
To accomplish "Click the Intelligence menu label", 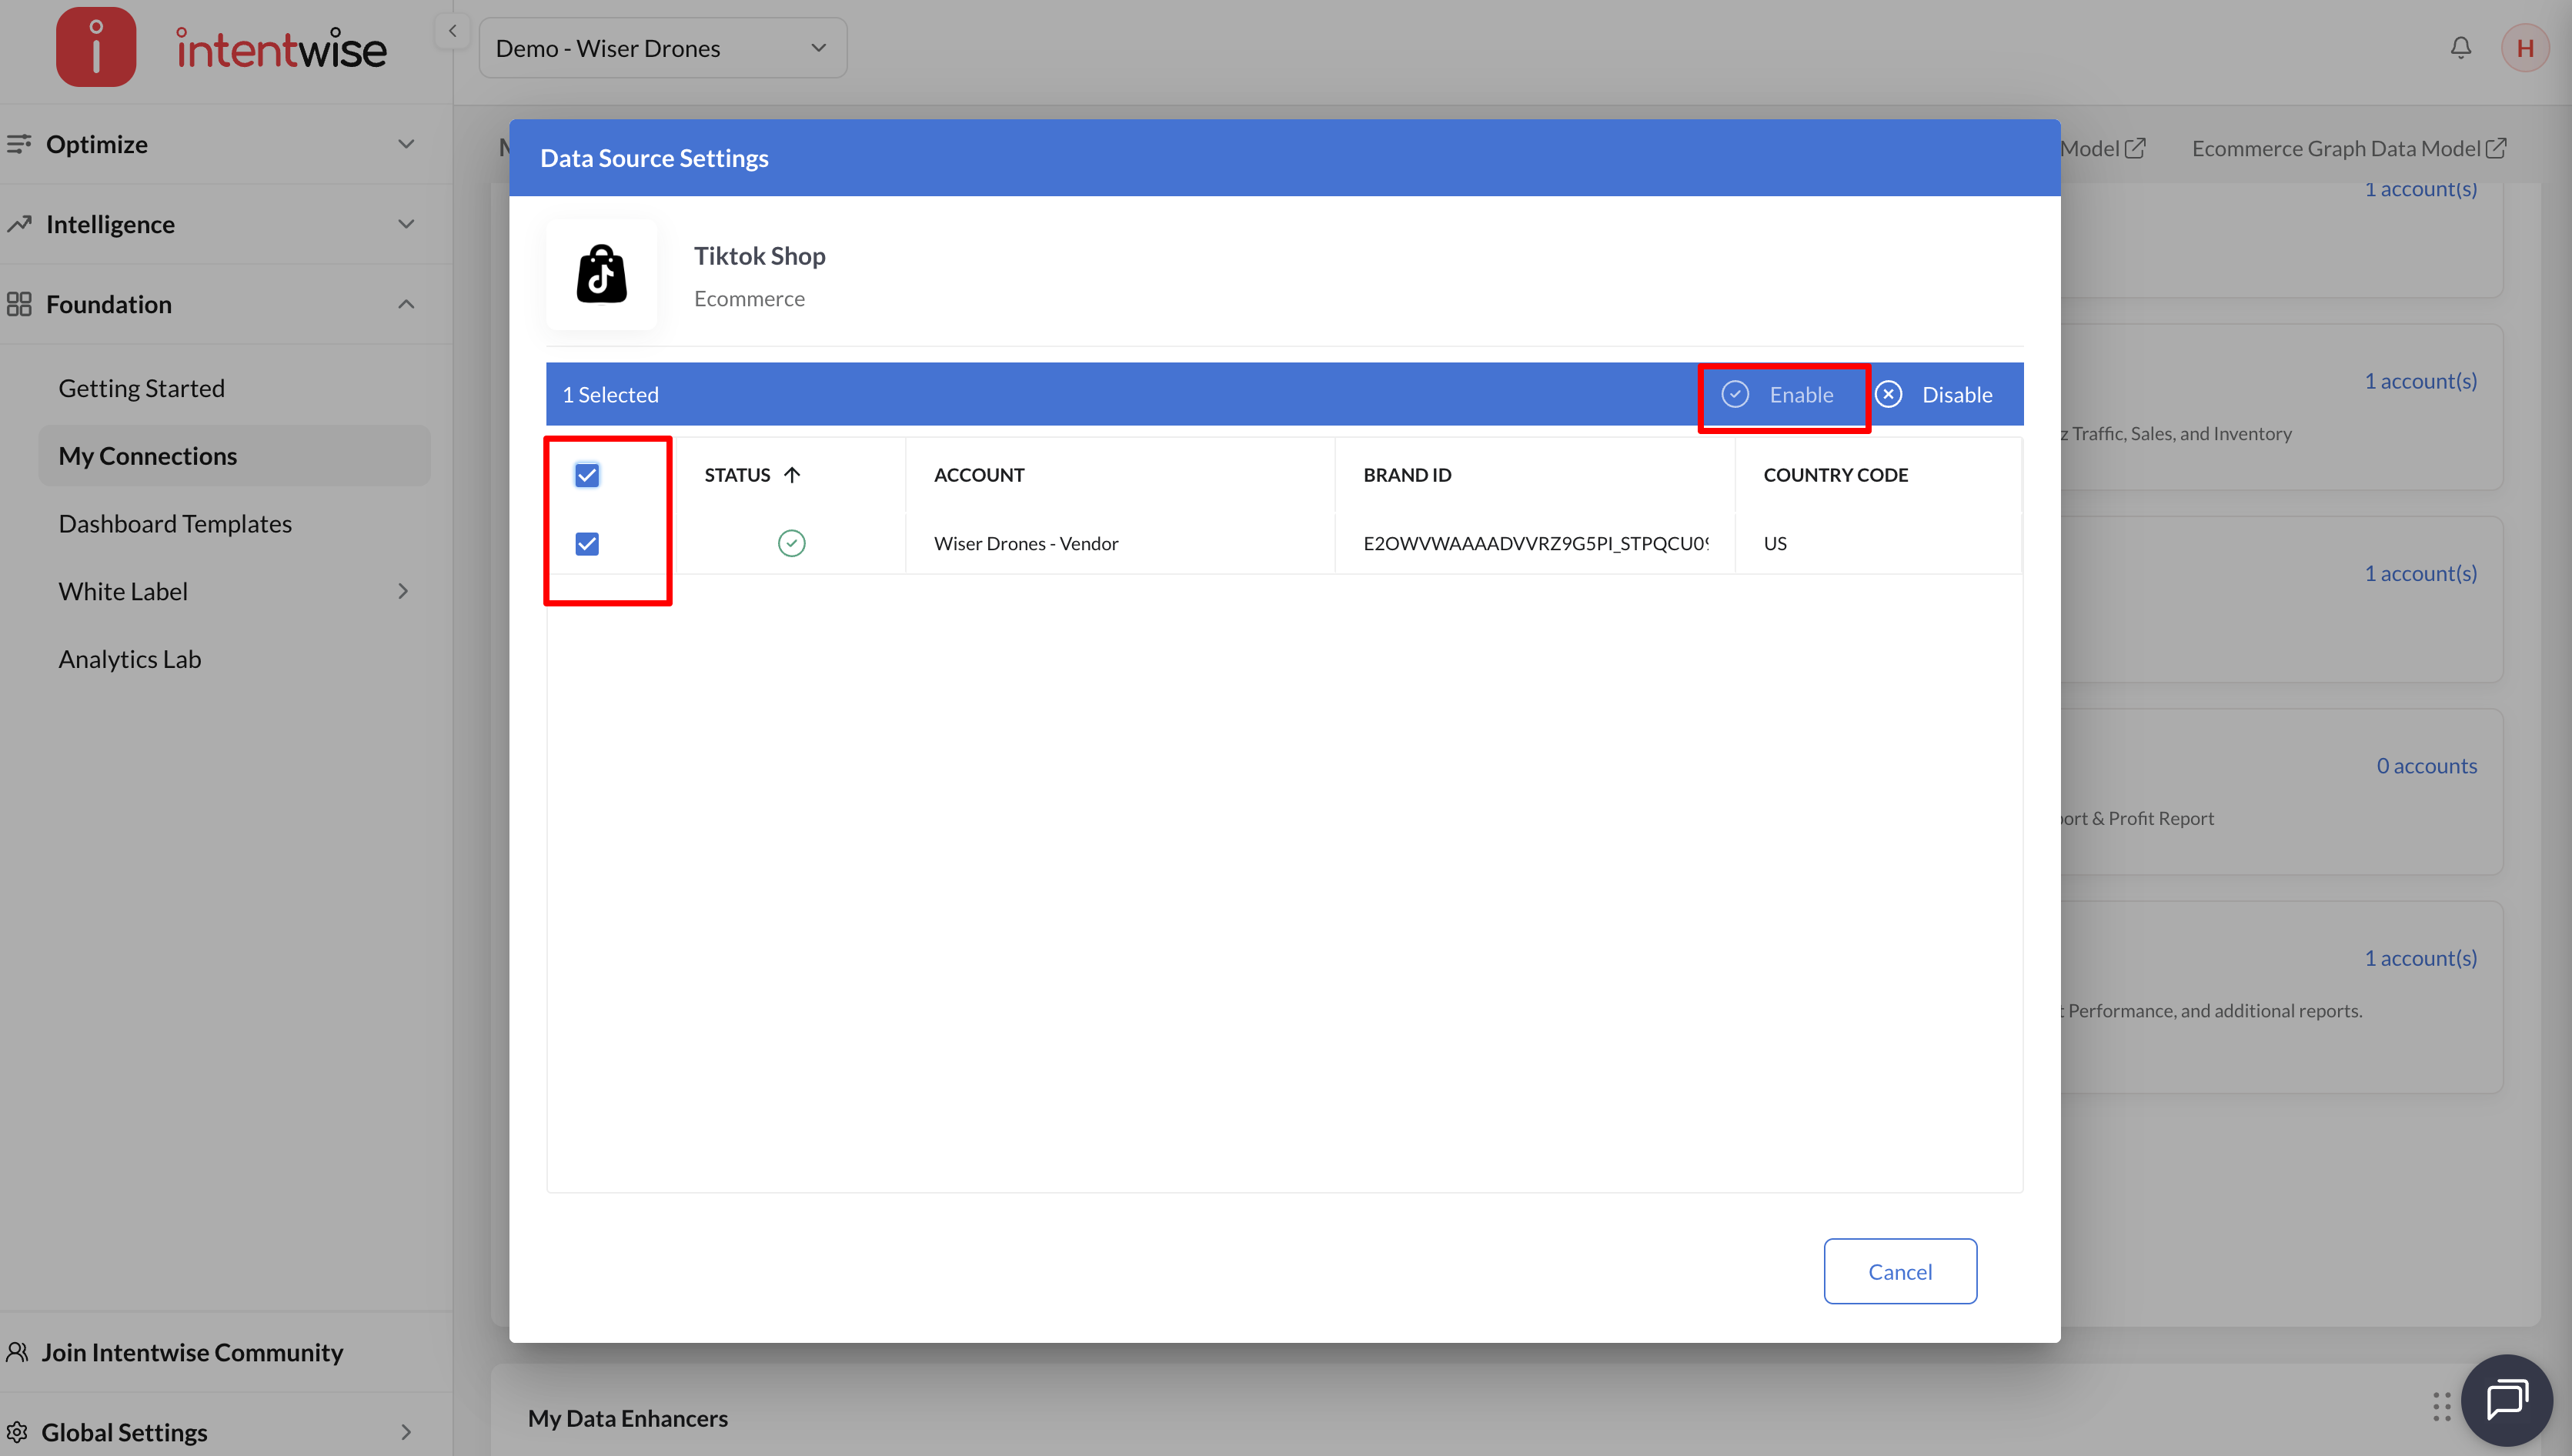I will click(110, 224).
